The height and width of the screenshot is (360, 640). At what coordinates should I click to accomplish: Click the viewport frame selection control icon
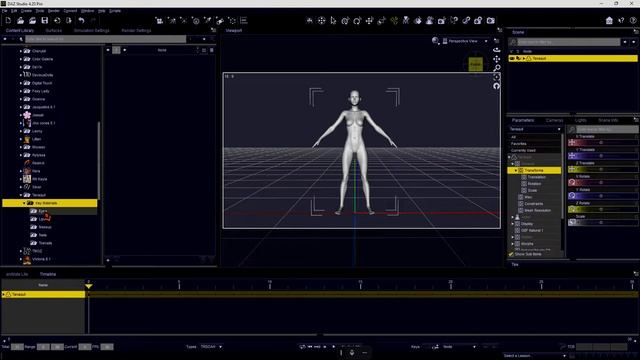496,77
